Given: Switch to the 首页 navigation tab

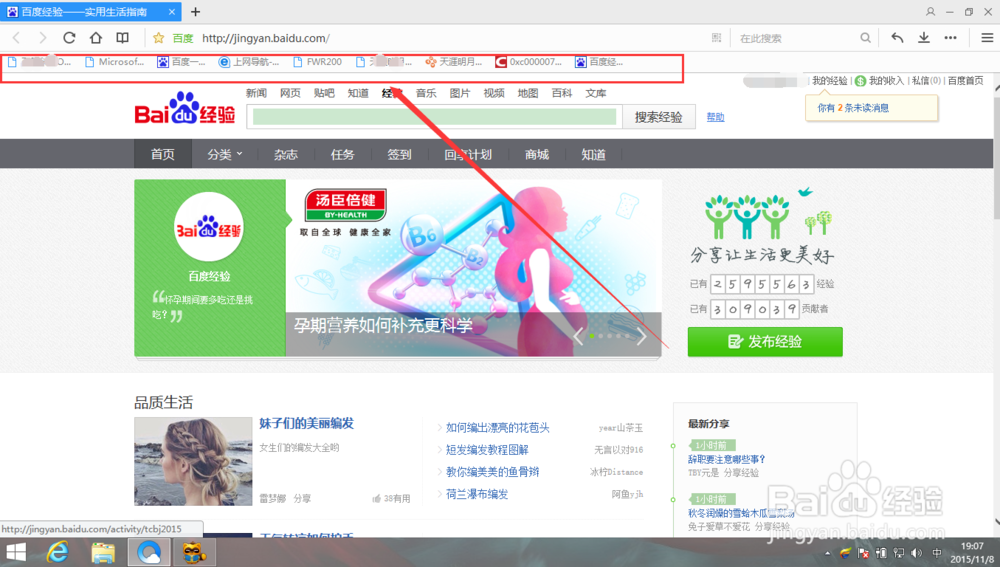Looking at the screenshot, I should coord(163,154).
